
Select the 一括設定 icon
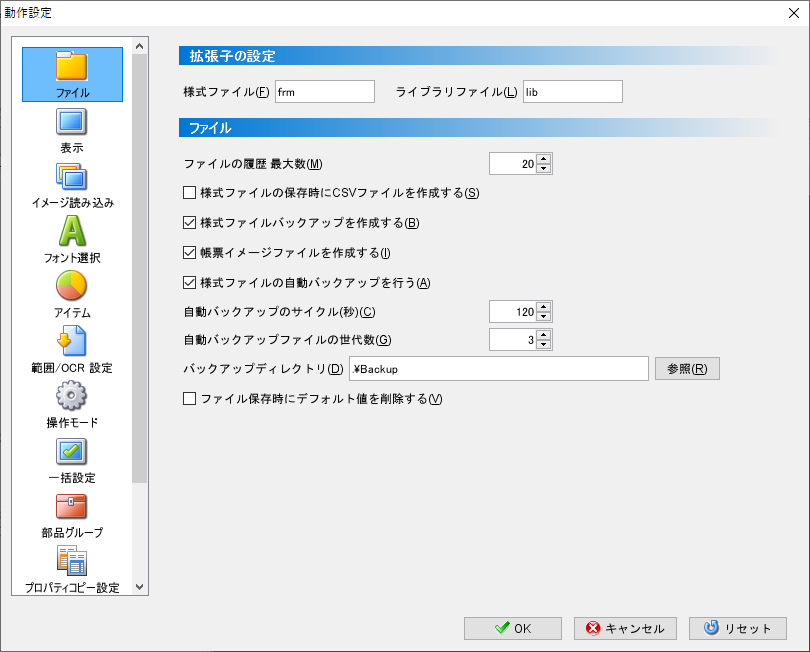tap(72, 453)
